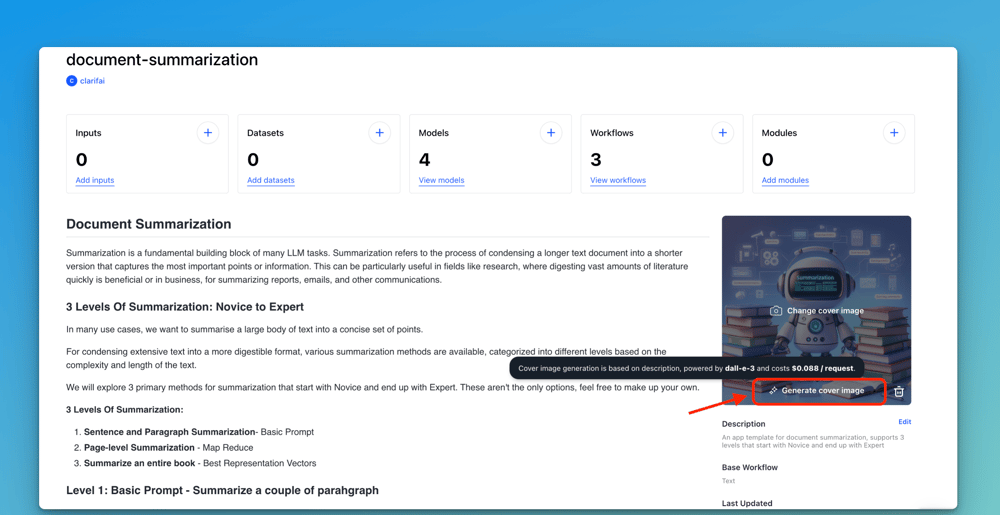Click the document-summarization app title

[x=162, y=60]
